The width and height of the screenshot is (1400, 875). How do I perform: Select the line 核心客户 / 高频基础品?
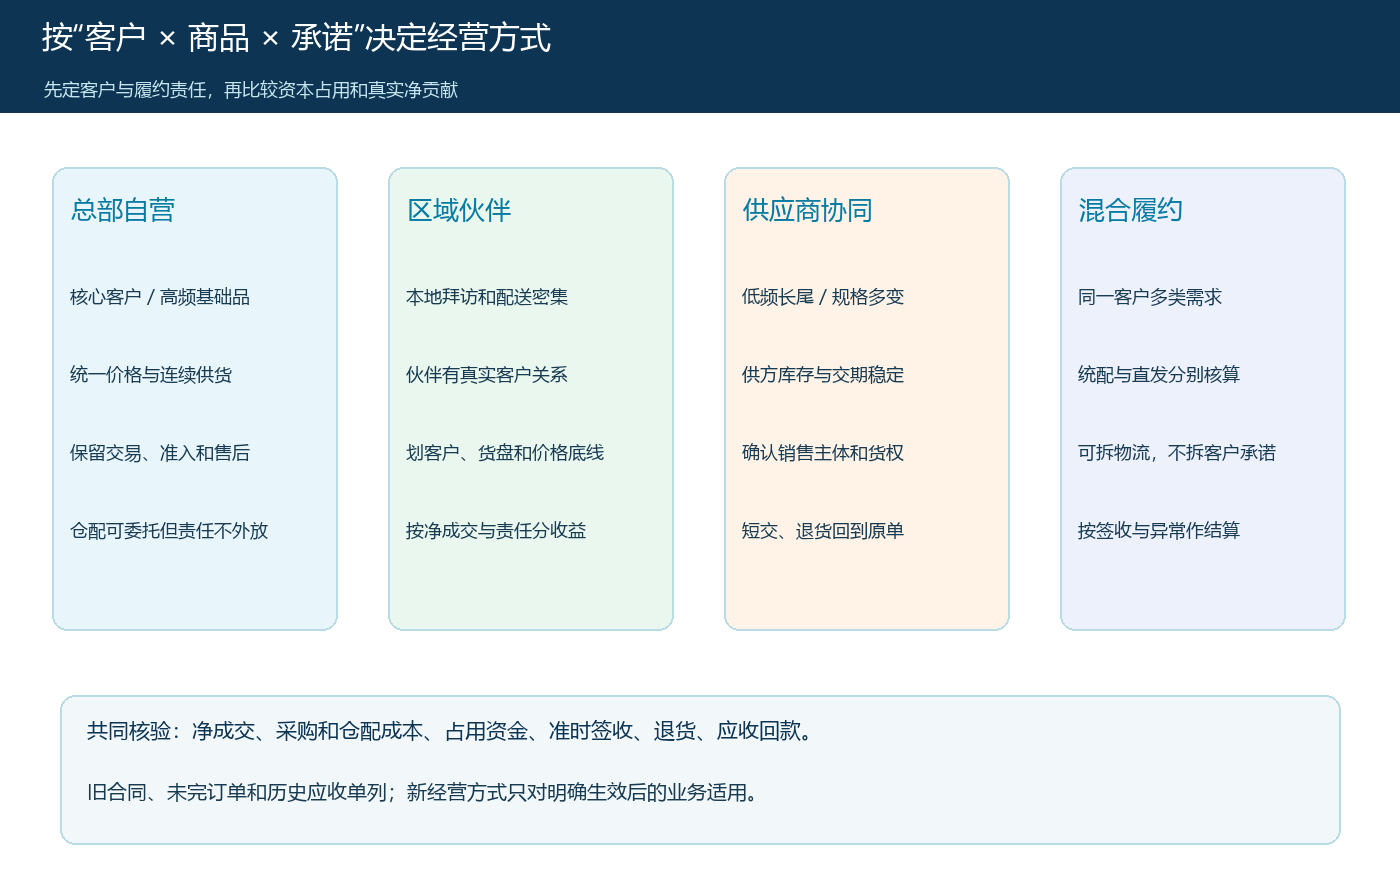[160, 297]
